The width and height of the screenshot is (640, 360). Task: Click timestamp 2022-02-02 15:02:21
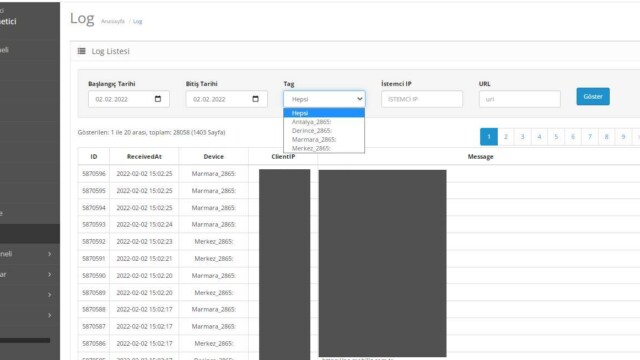tap(144, 259)
